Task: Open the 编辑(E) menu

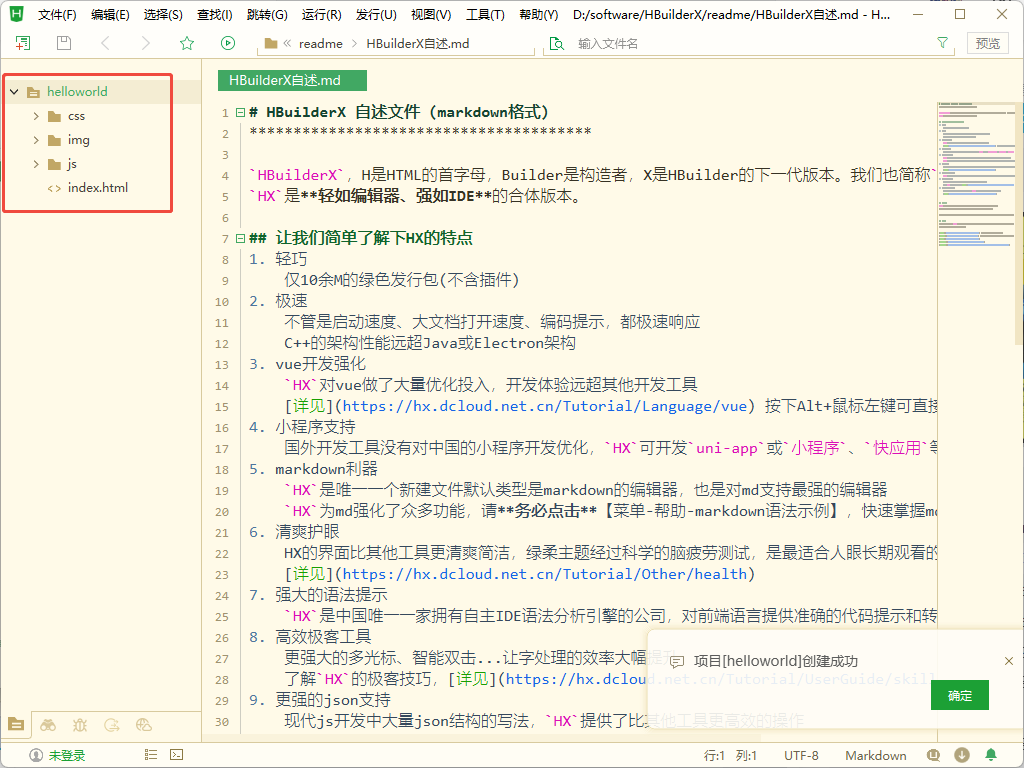Action: coord(110,14)
